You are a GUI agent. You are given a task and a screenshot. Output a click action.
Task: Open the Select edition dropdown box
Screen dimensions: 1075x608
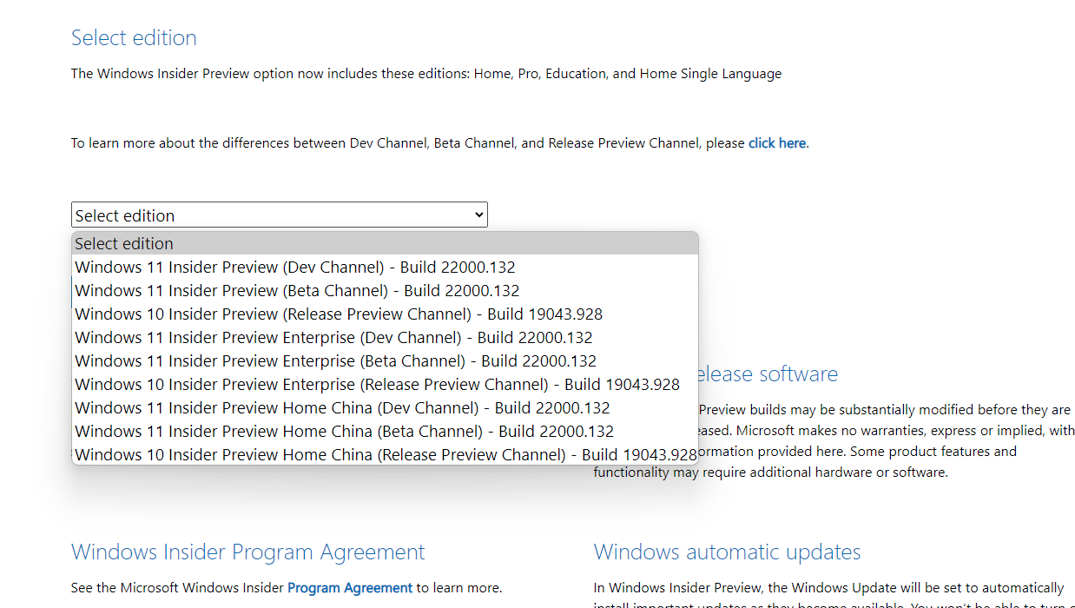[x=279, y=215]
